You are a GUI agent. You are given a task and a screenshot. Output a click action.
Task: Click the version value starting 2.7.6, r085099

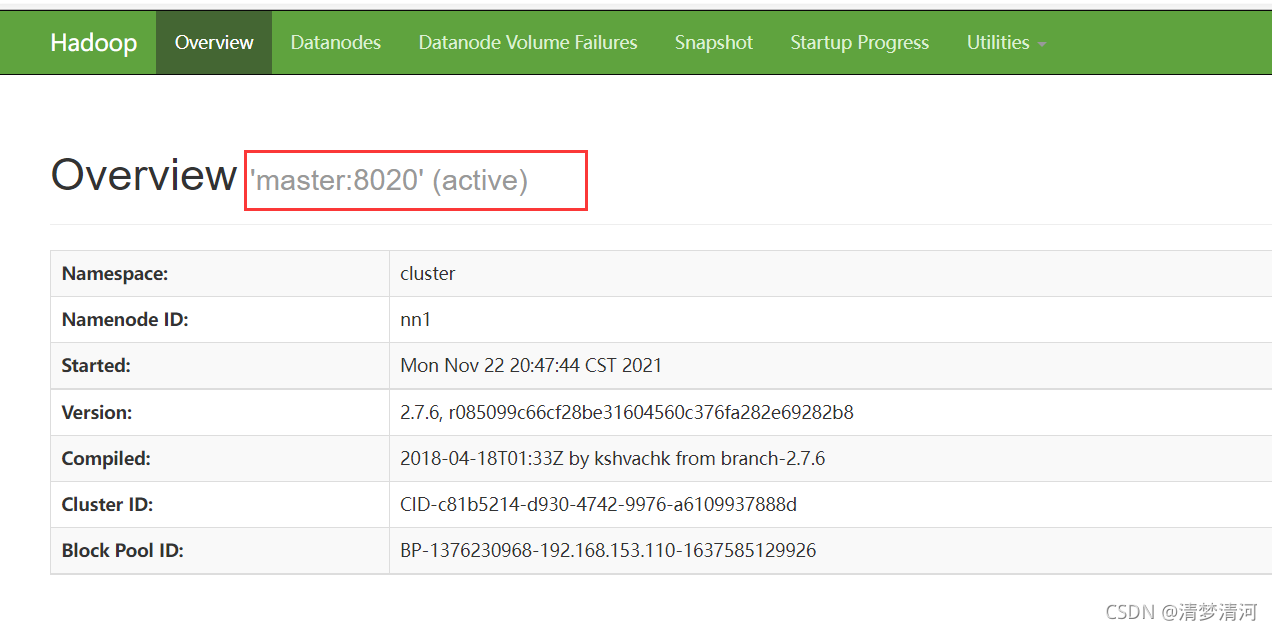pyautogui.click(x=627, y=412)
